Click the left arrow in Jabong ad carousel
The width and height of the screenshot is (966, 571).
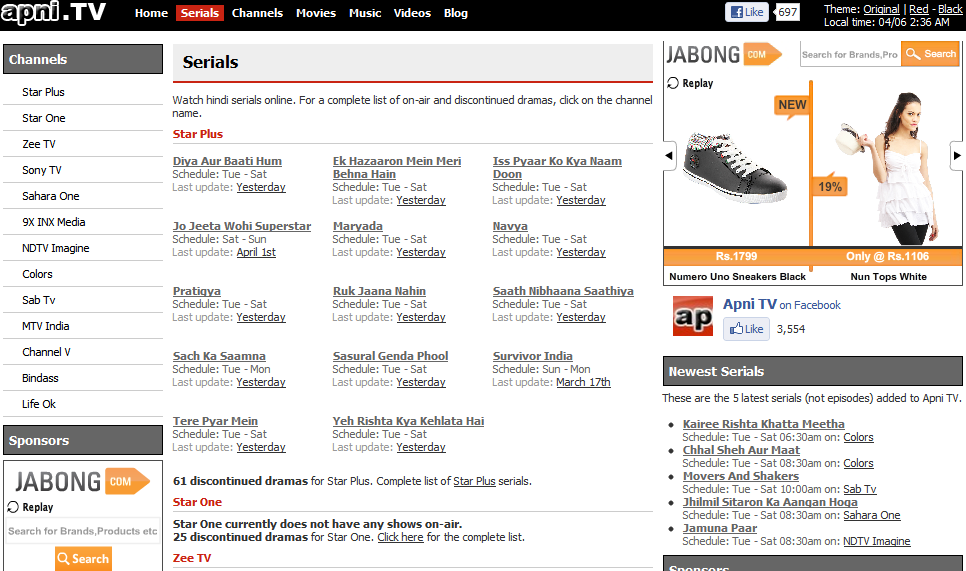pyautogui.click(x=670, y=155)
